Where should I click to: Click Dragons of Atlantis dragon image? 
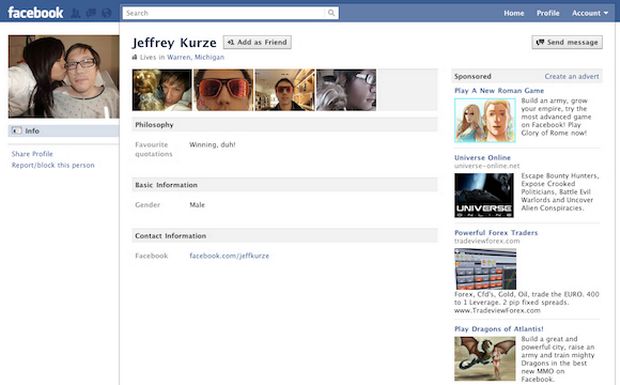pyautogui.click(x=485, y=359)
